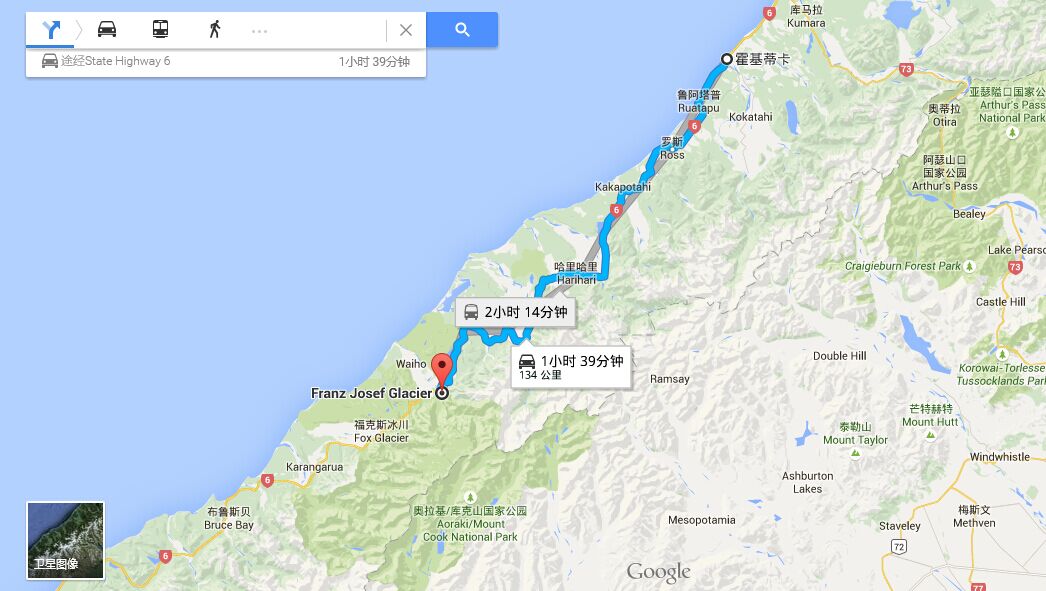Click the highway 73 shield near Kumara

pyautogui.click(x=906, y=69)
